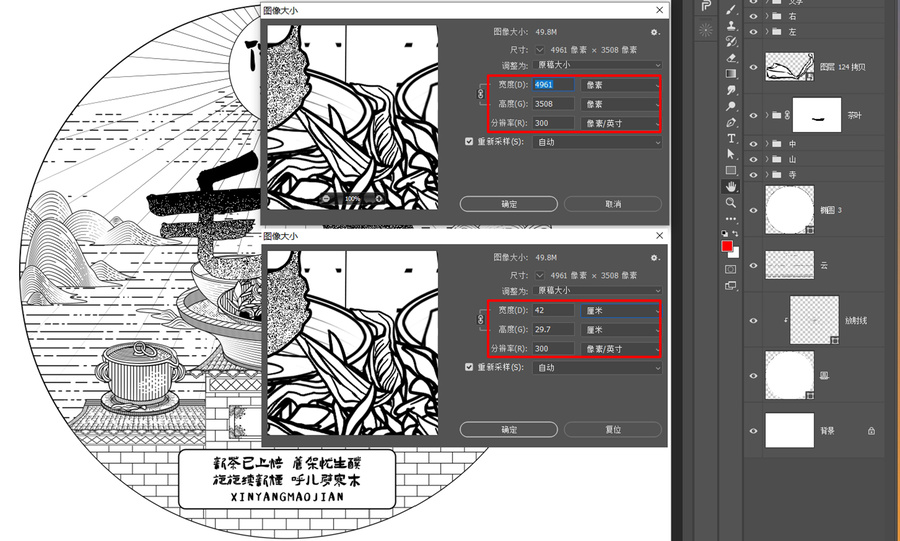
Task: Expand the 茶叶 layer group
Action: click(x=767, y=115)
